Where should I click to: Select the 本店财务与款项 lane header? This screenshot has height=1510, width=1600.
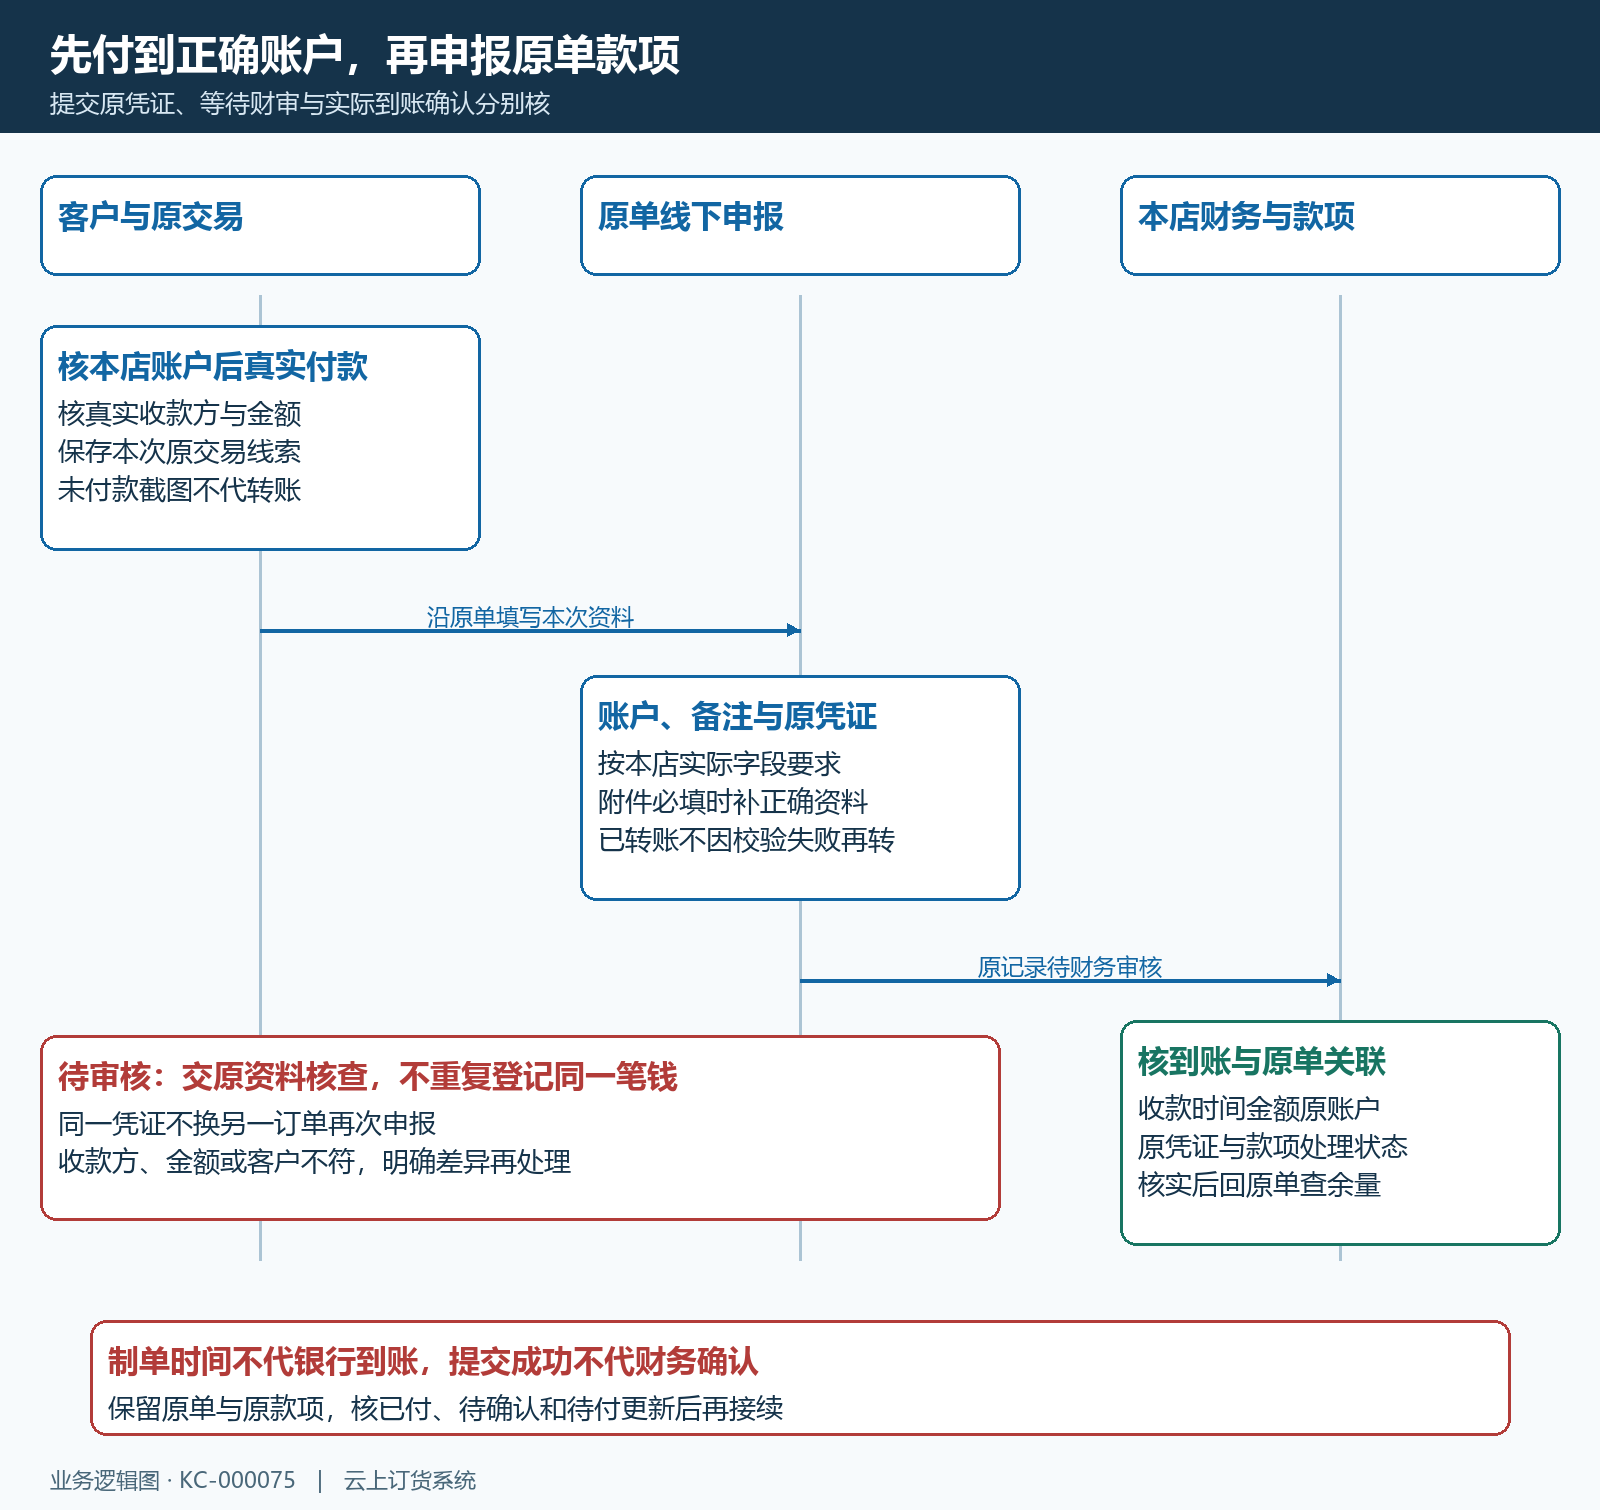coord(1340,226)
